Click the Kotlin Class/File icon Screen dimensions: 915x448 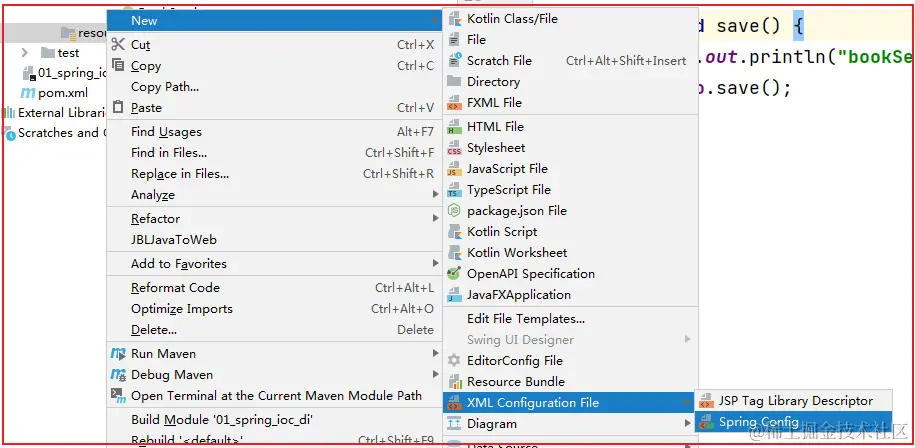(455, 19)
